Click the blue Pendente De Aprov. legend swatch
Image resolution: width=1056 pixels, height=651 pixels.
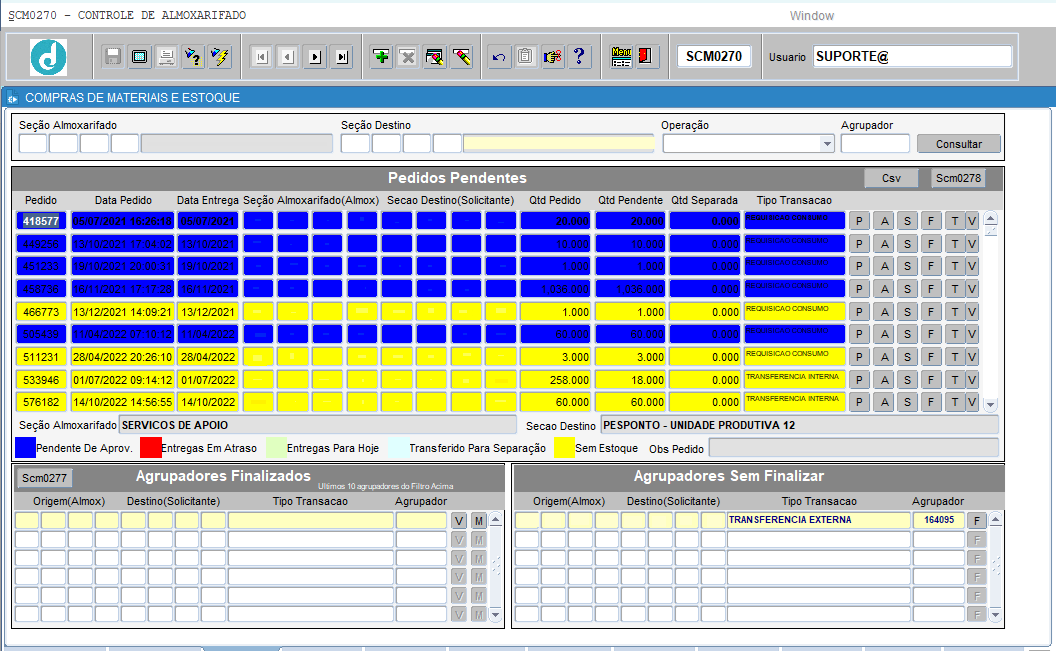(x=26, y=448)
